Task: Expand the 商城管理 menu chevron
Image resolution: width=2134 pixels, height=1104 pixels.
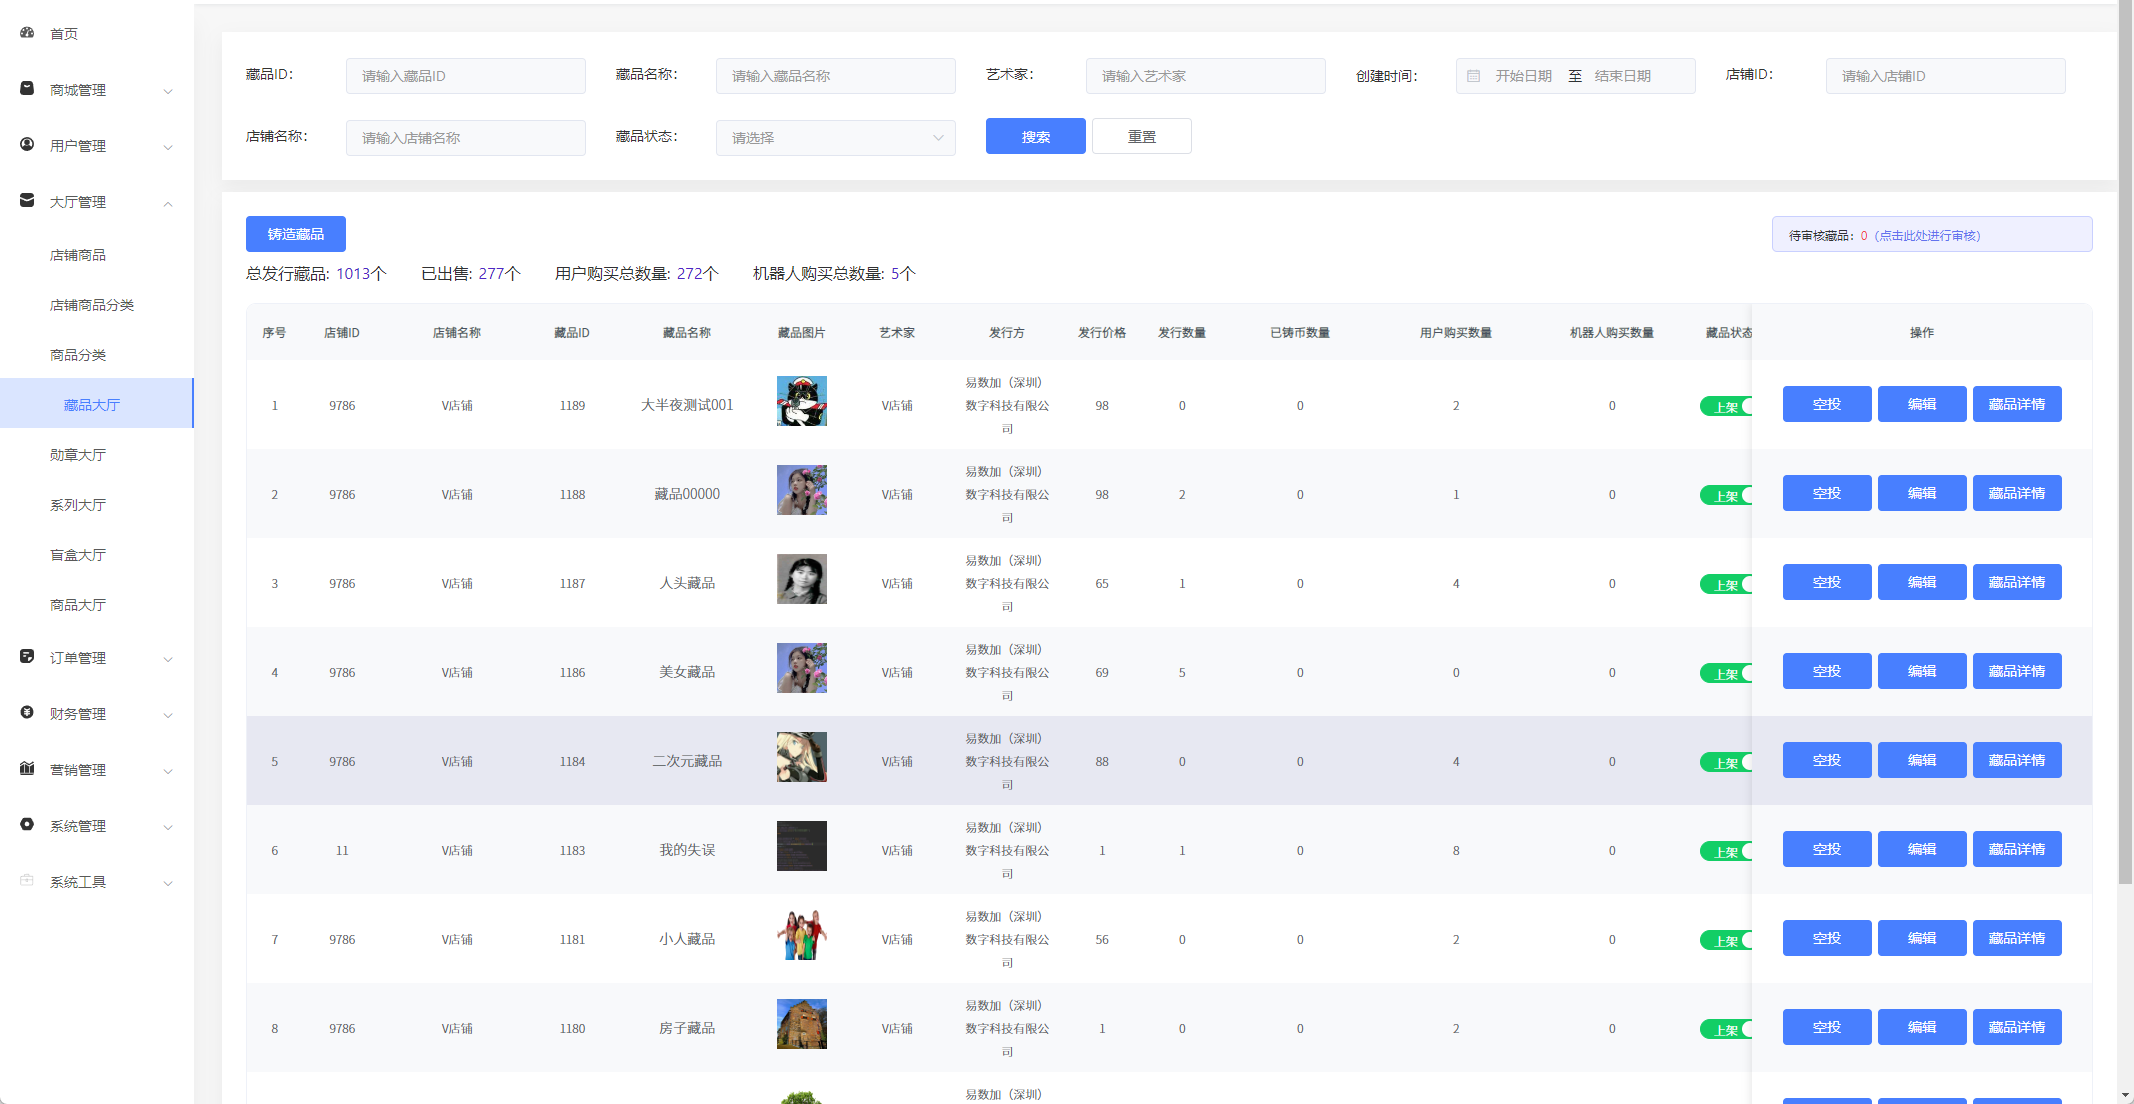Action: tap(168, 91)
